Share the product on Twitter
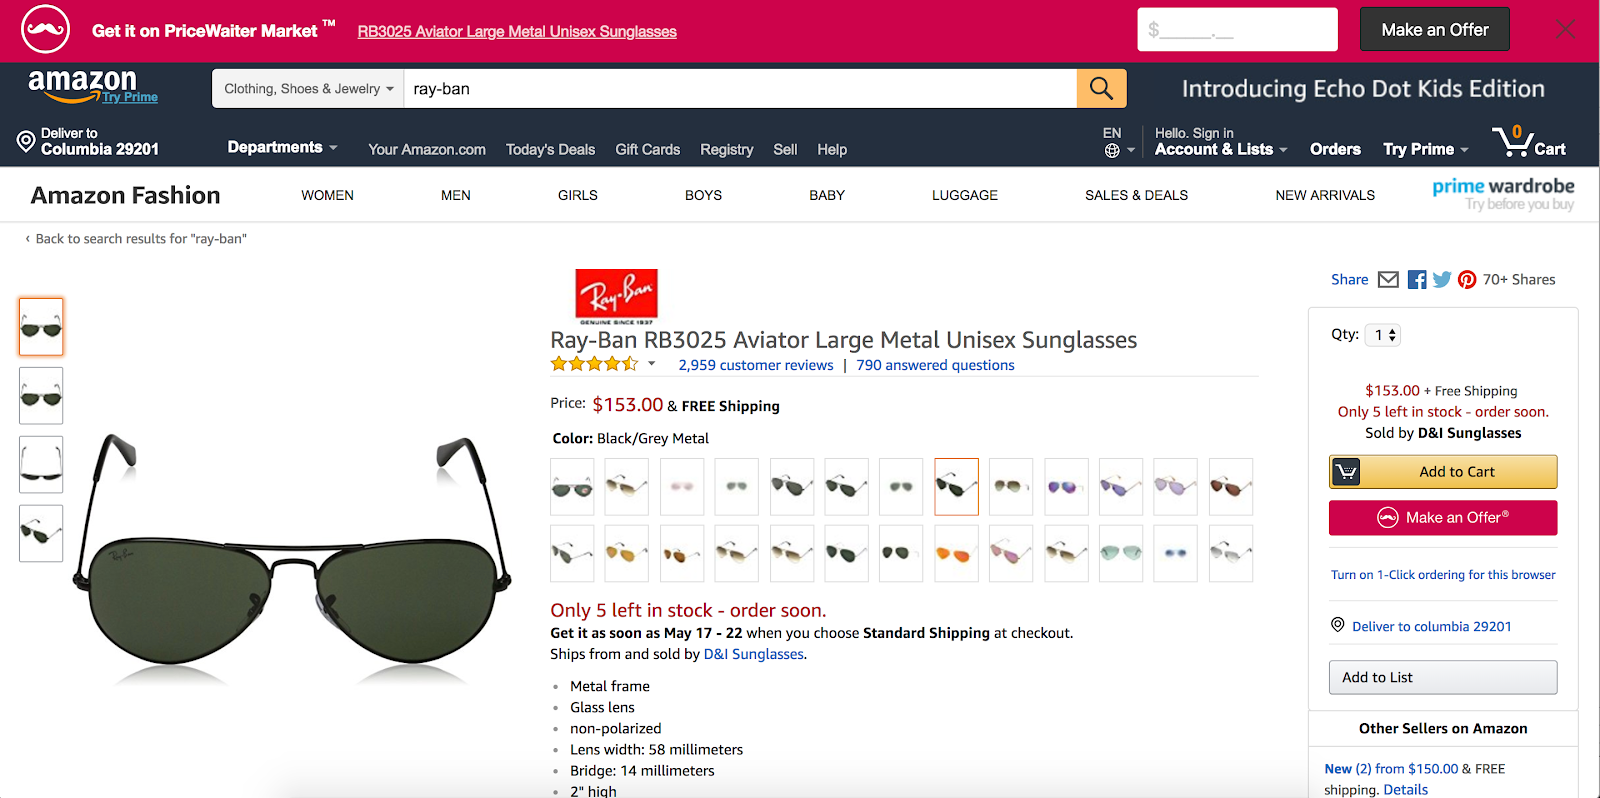This screenshot has height=798, width=1600. [x=1442, y=280]
